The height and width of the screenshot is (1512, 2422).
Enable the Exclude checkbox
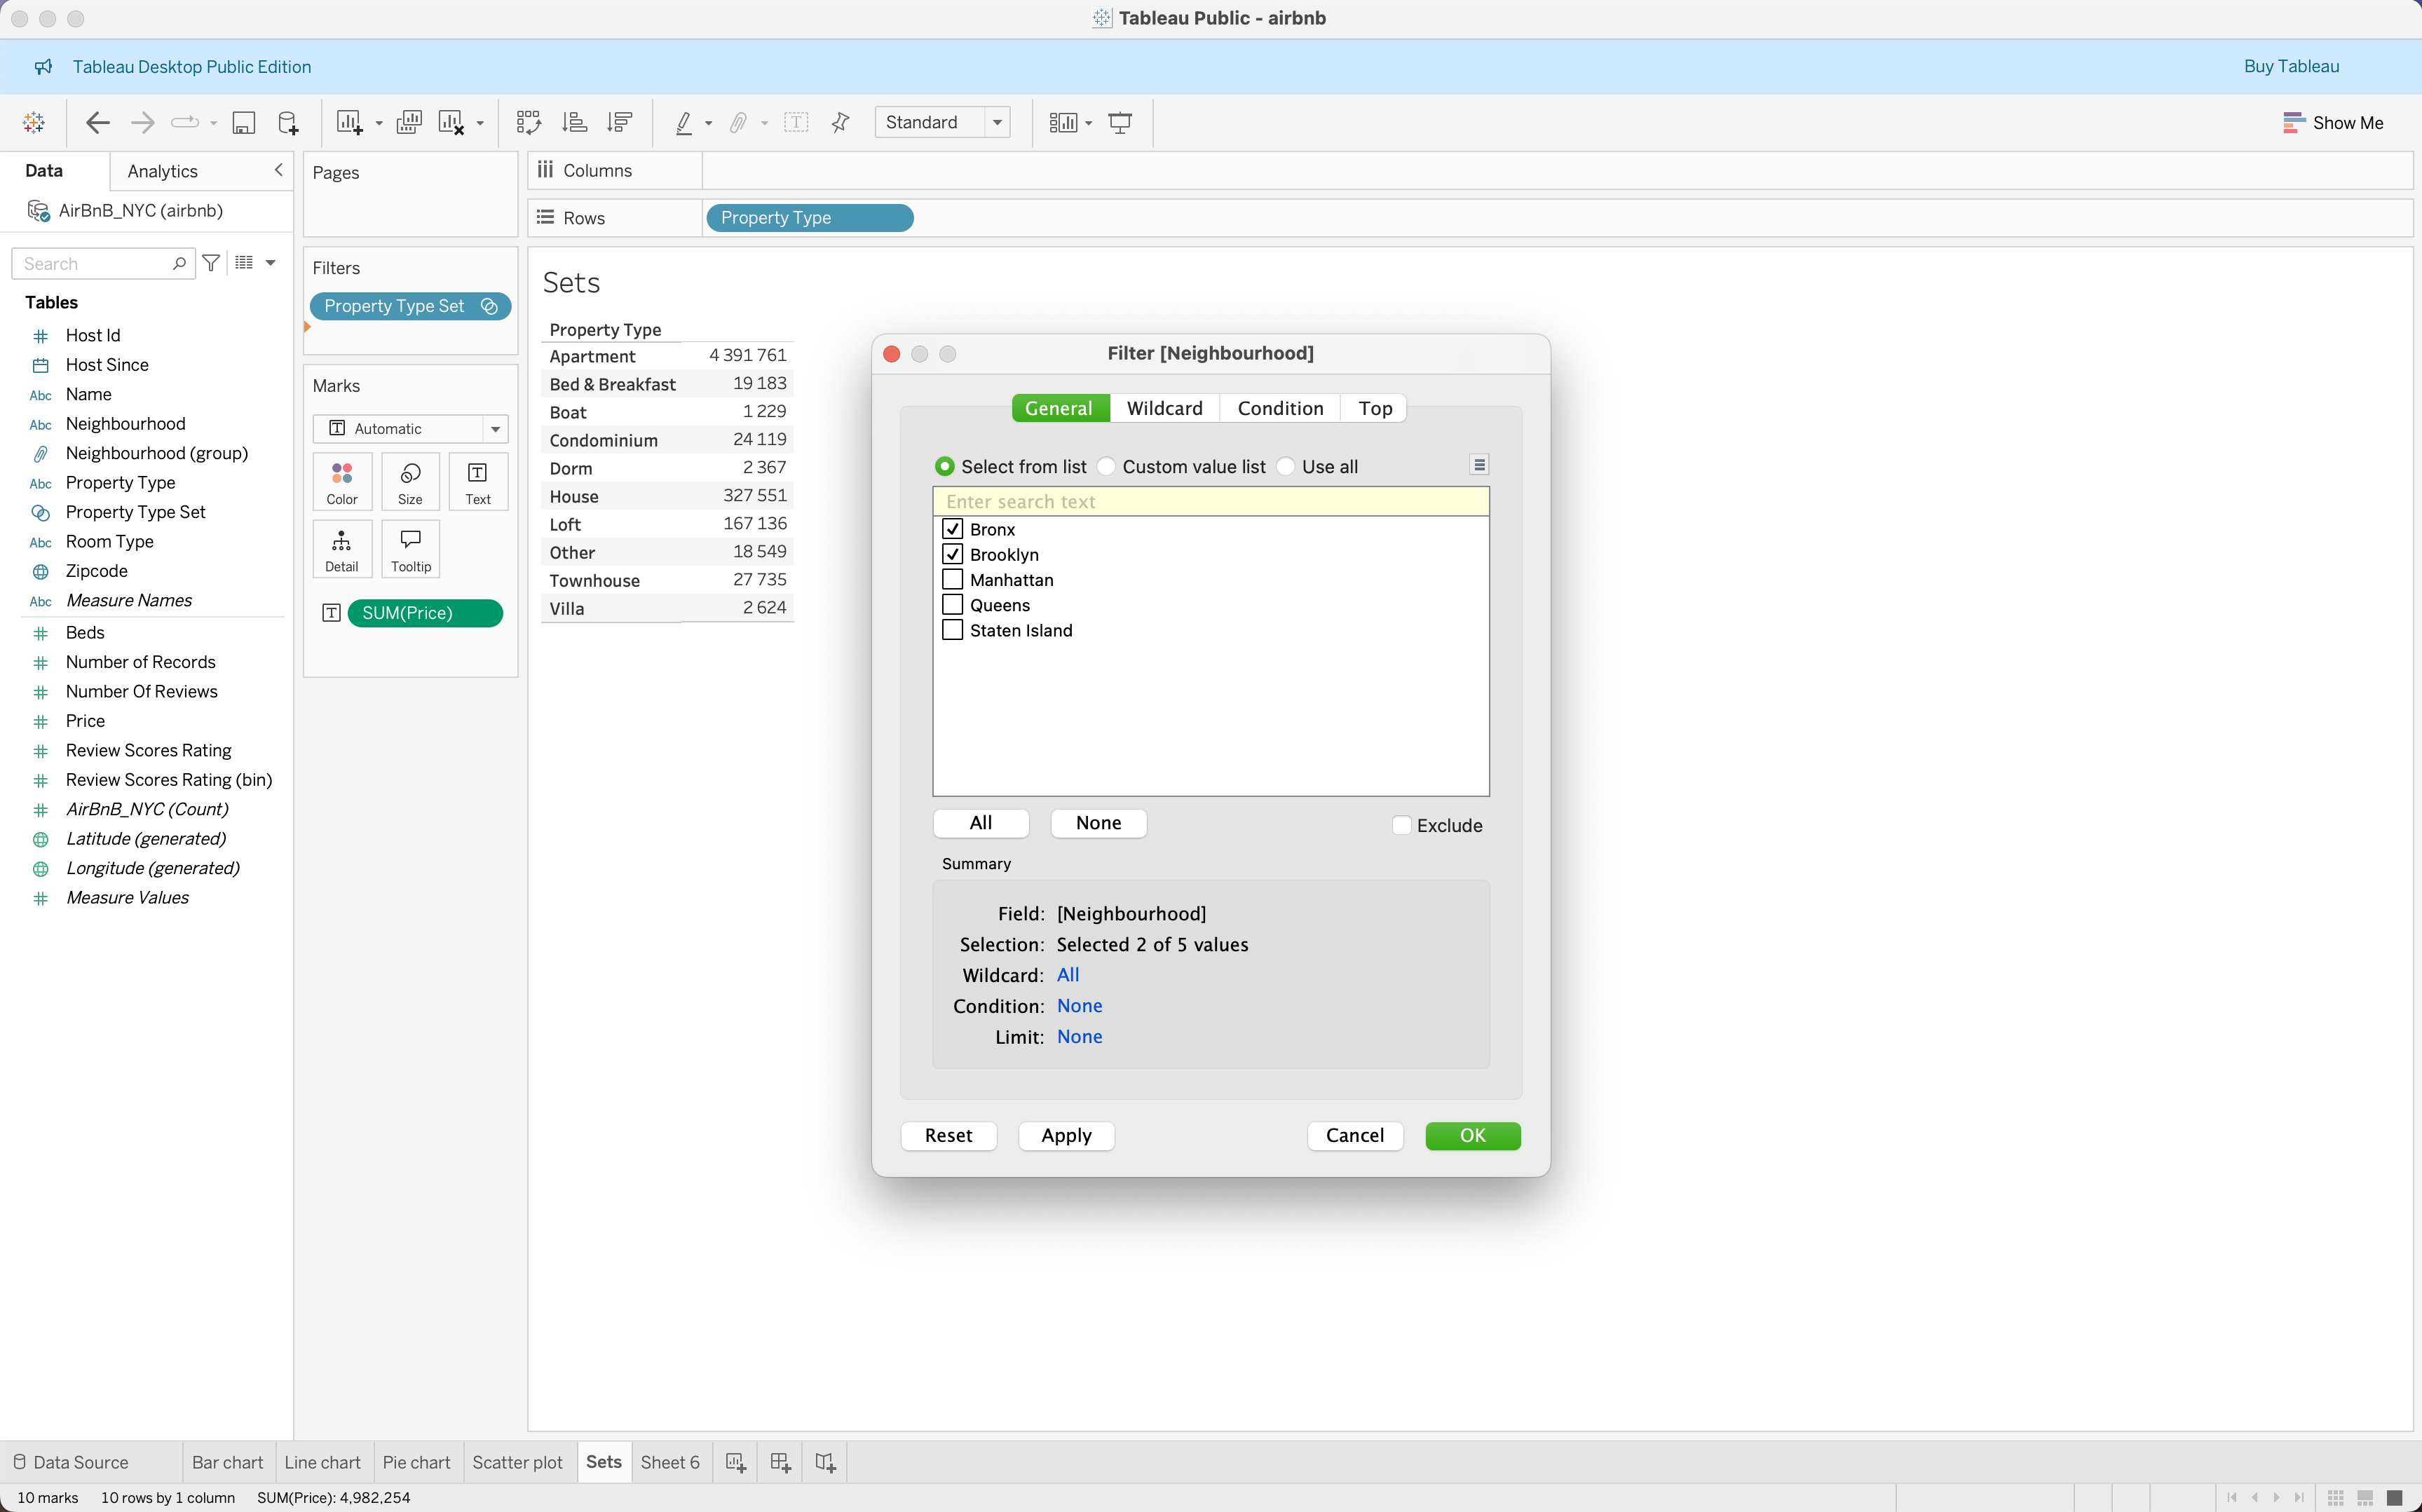click(x=1402, y=825)
